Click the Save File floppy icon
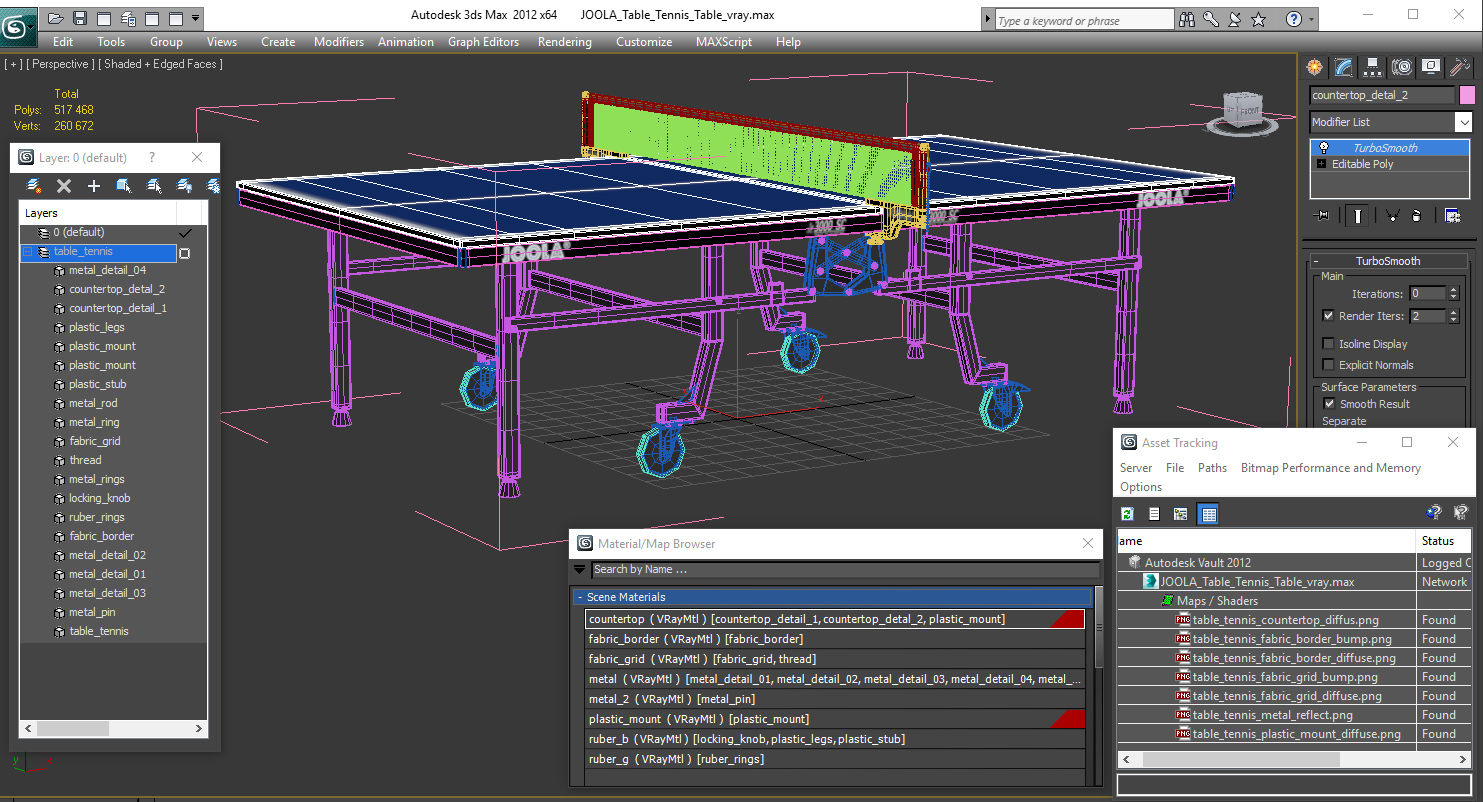This screenshot has width=1483, height=802. tap(80, 18)
